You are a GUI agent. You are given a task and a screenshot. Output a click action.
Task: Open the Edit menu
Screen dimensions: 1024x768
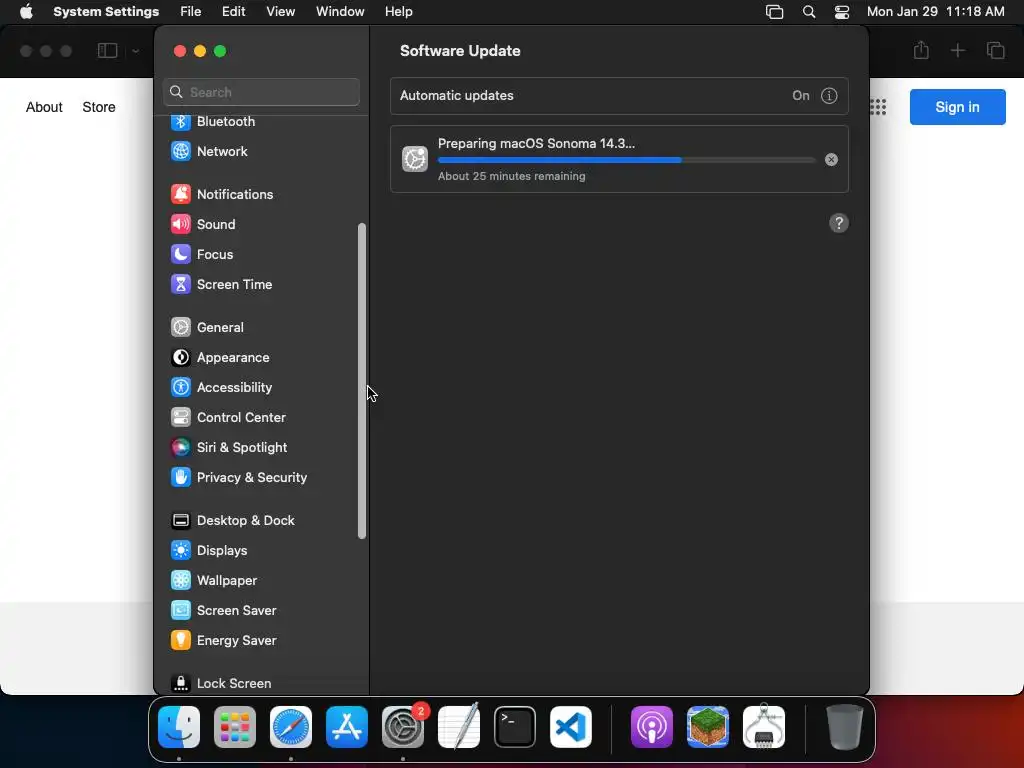tap(233, 12)
